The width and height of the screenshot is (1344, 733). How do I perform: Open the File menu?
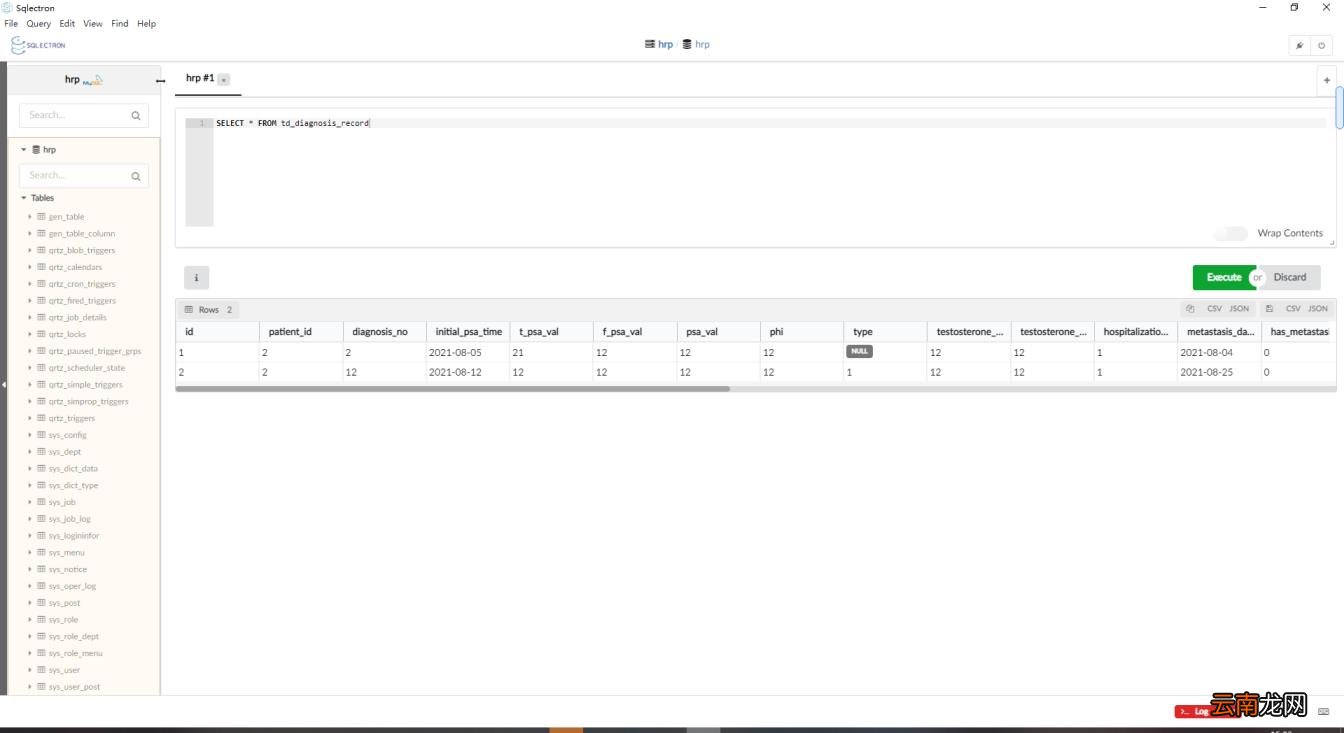(x=11, y=23)
